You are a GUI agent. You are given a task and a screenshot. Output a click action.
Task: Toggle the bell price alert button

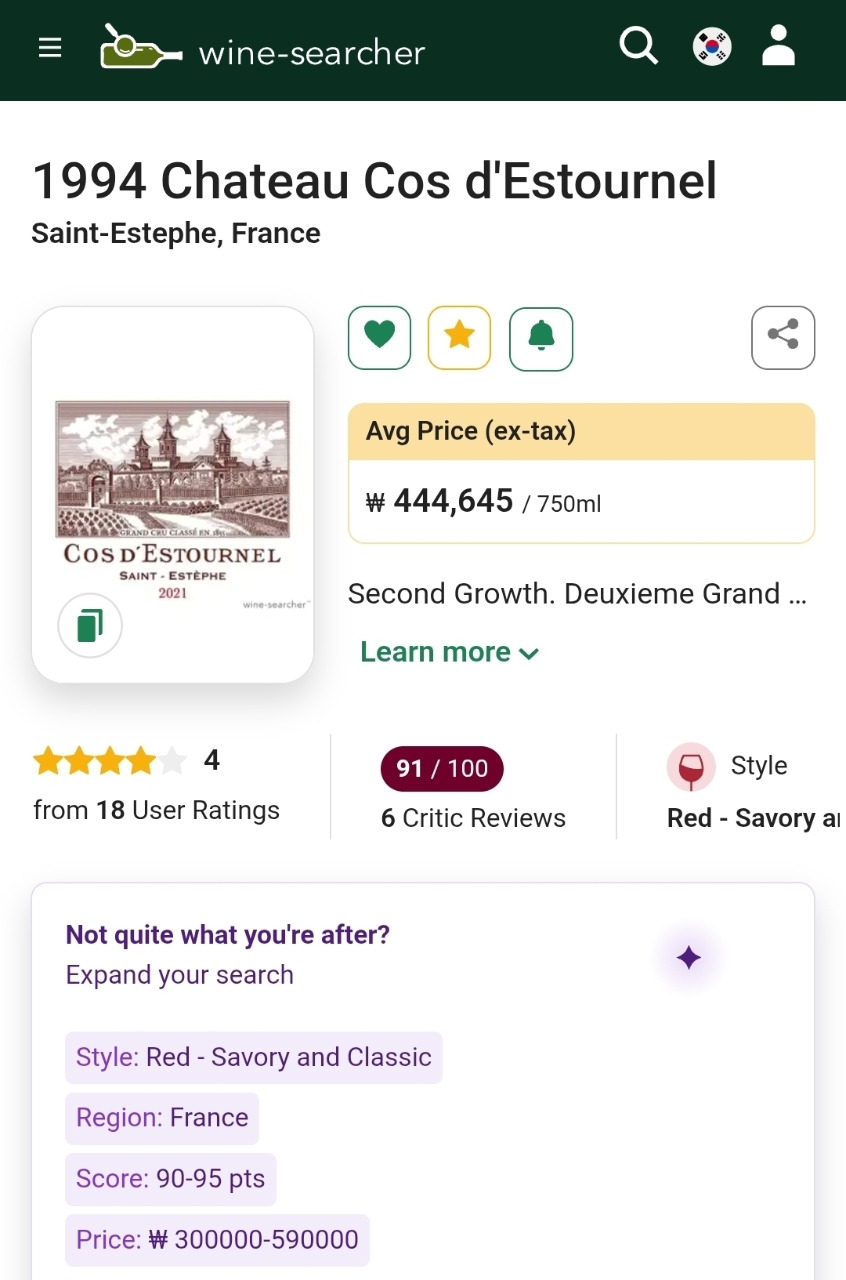coord(541,338)
